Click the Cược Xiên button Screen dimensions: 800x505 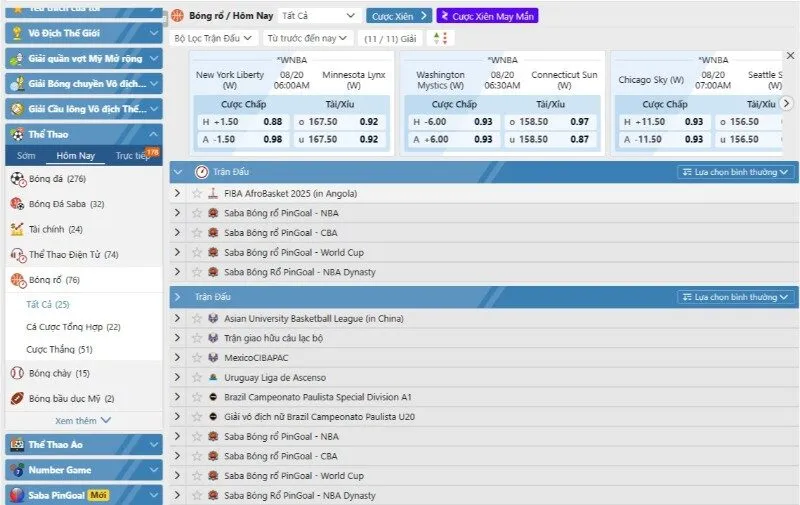398,16
